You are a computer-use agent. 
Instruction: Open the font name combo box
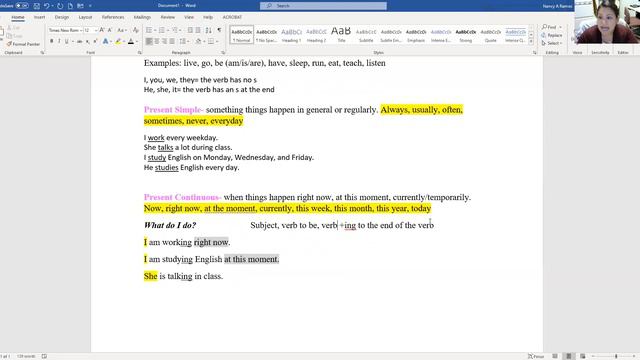tap(65, 30)
